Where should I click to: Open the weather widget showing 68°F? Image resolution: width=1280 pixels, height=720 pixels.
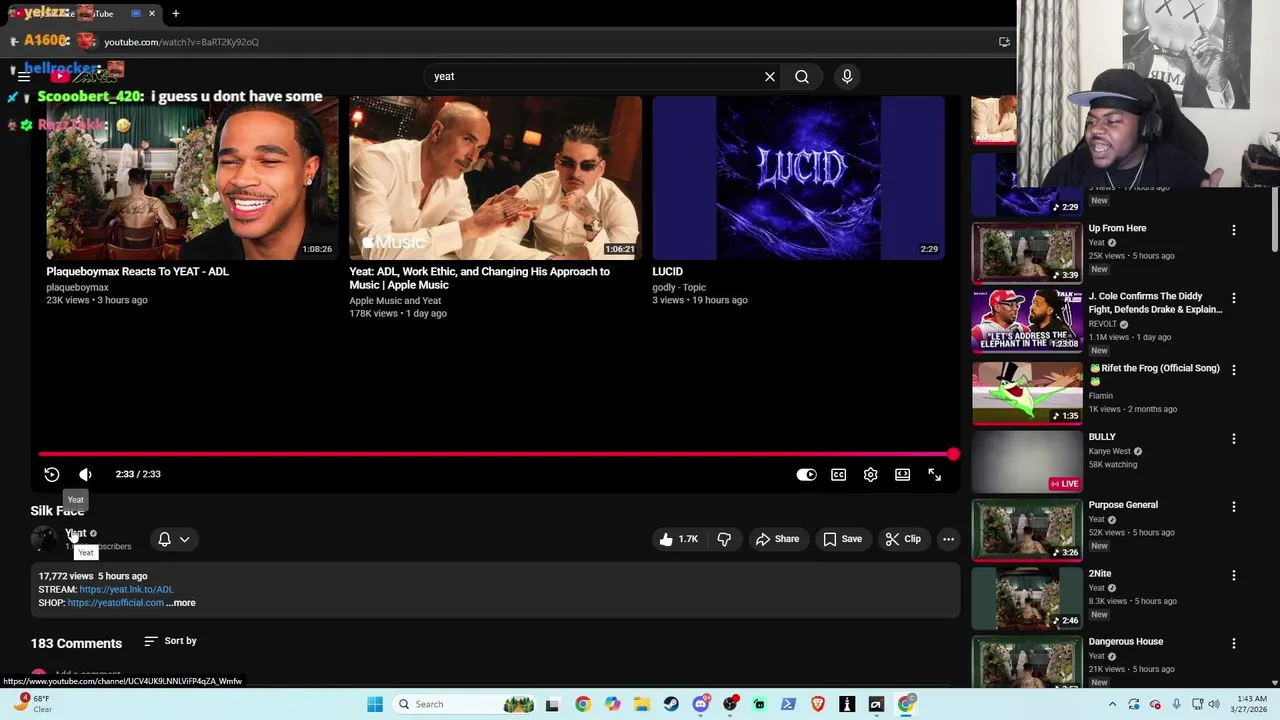[31, 704]
